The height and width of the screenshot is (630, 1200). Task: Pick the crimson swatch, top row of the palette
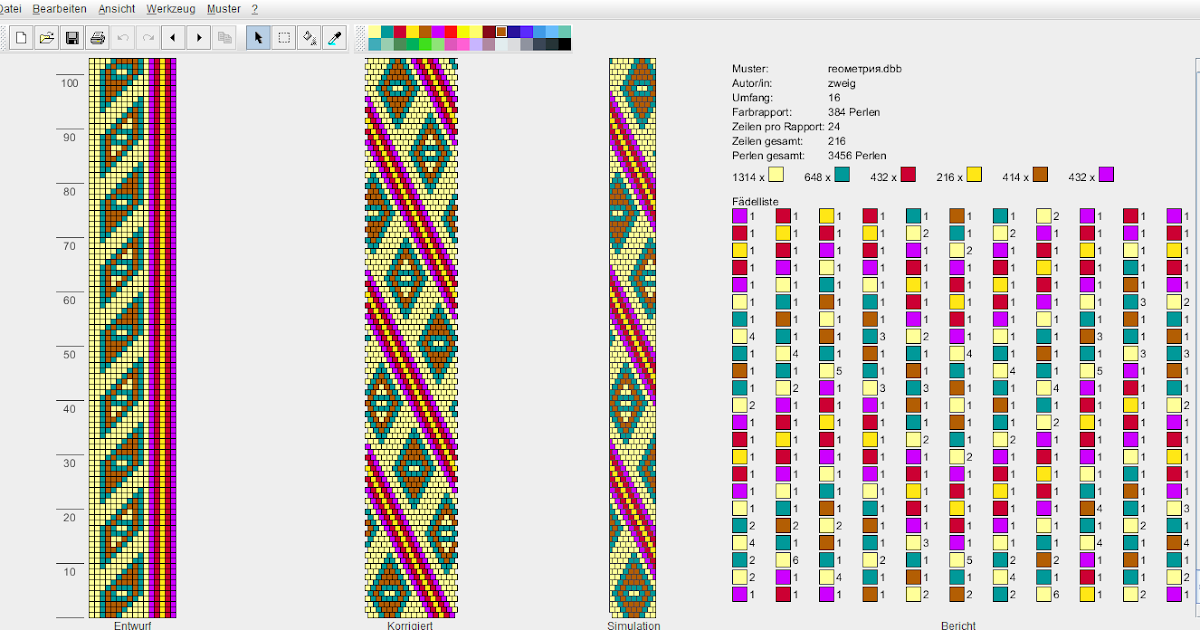400,32
